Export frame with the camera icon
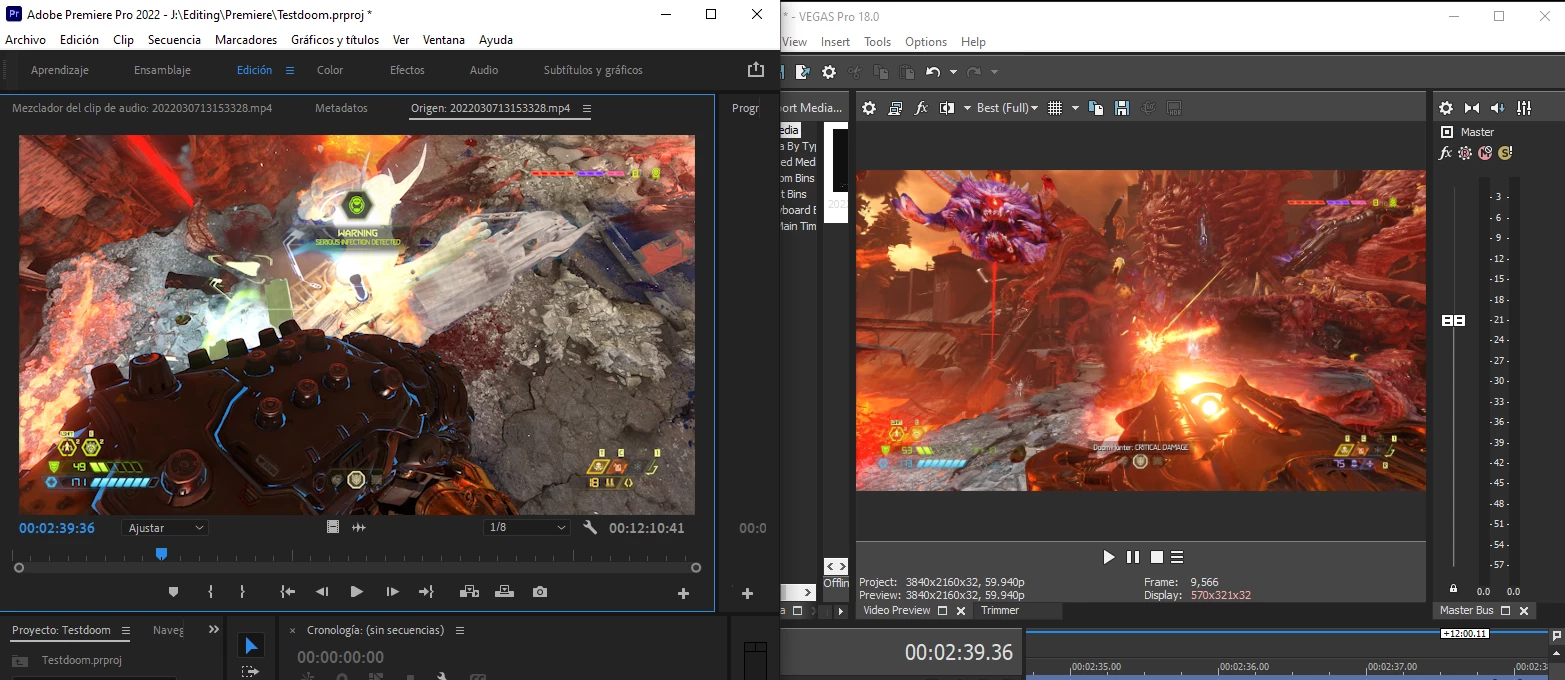 (540, 592)
